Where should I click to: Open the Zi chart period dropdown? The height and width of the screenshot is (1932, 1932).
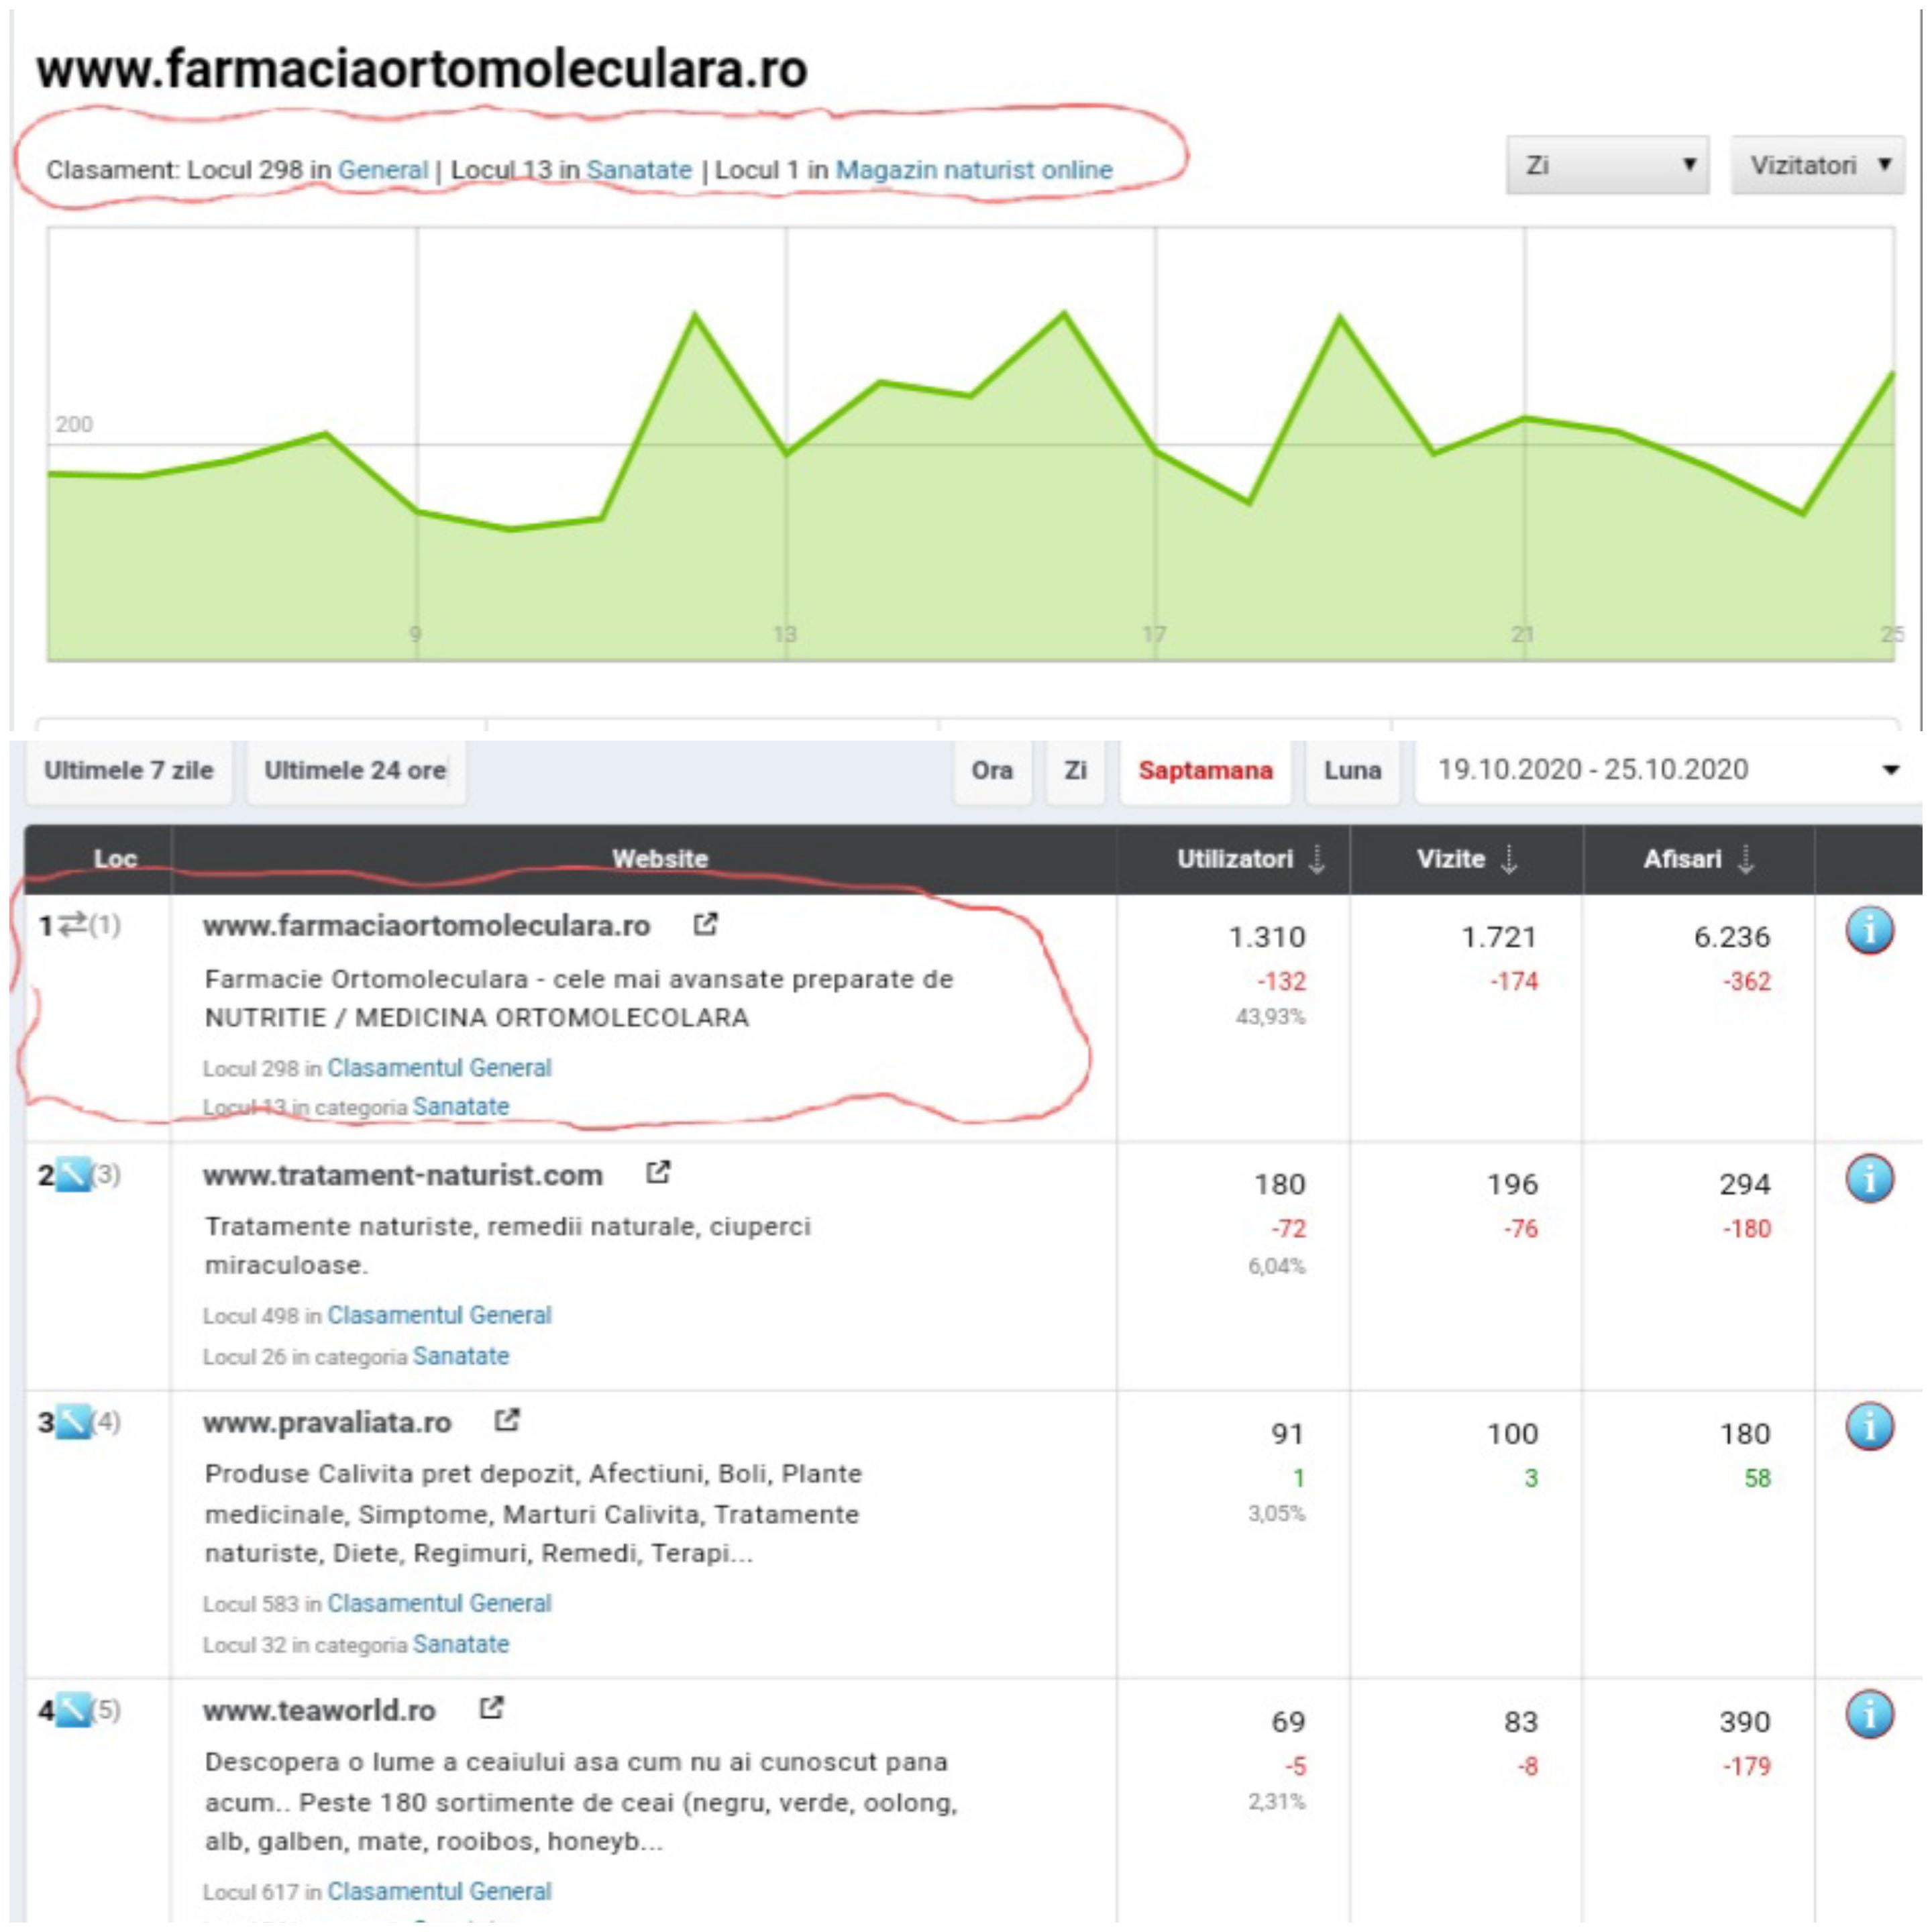pos(1608,165)
